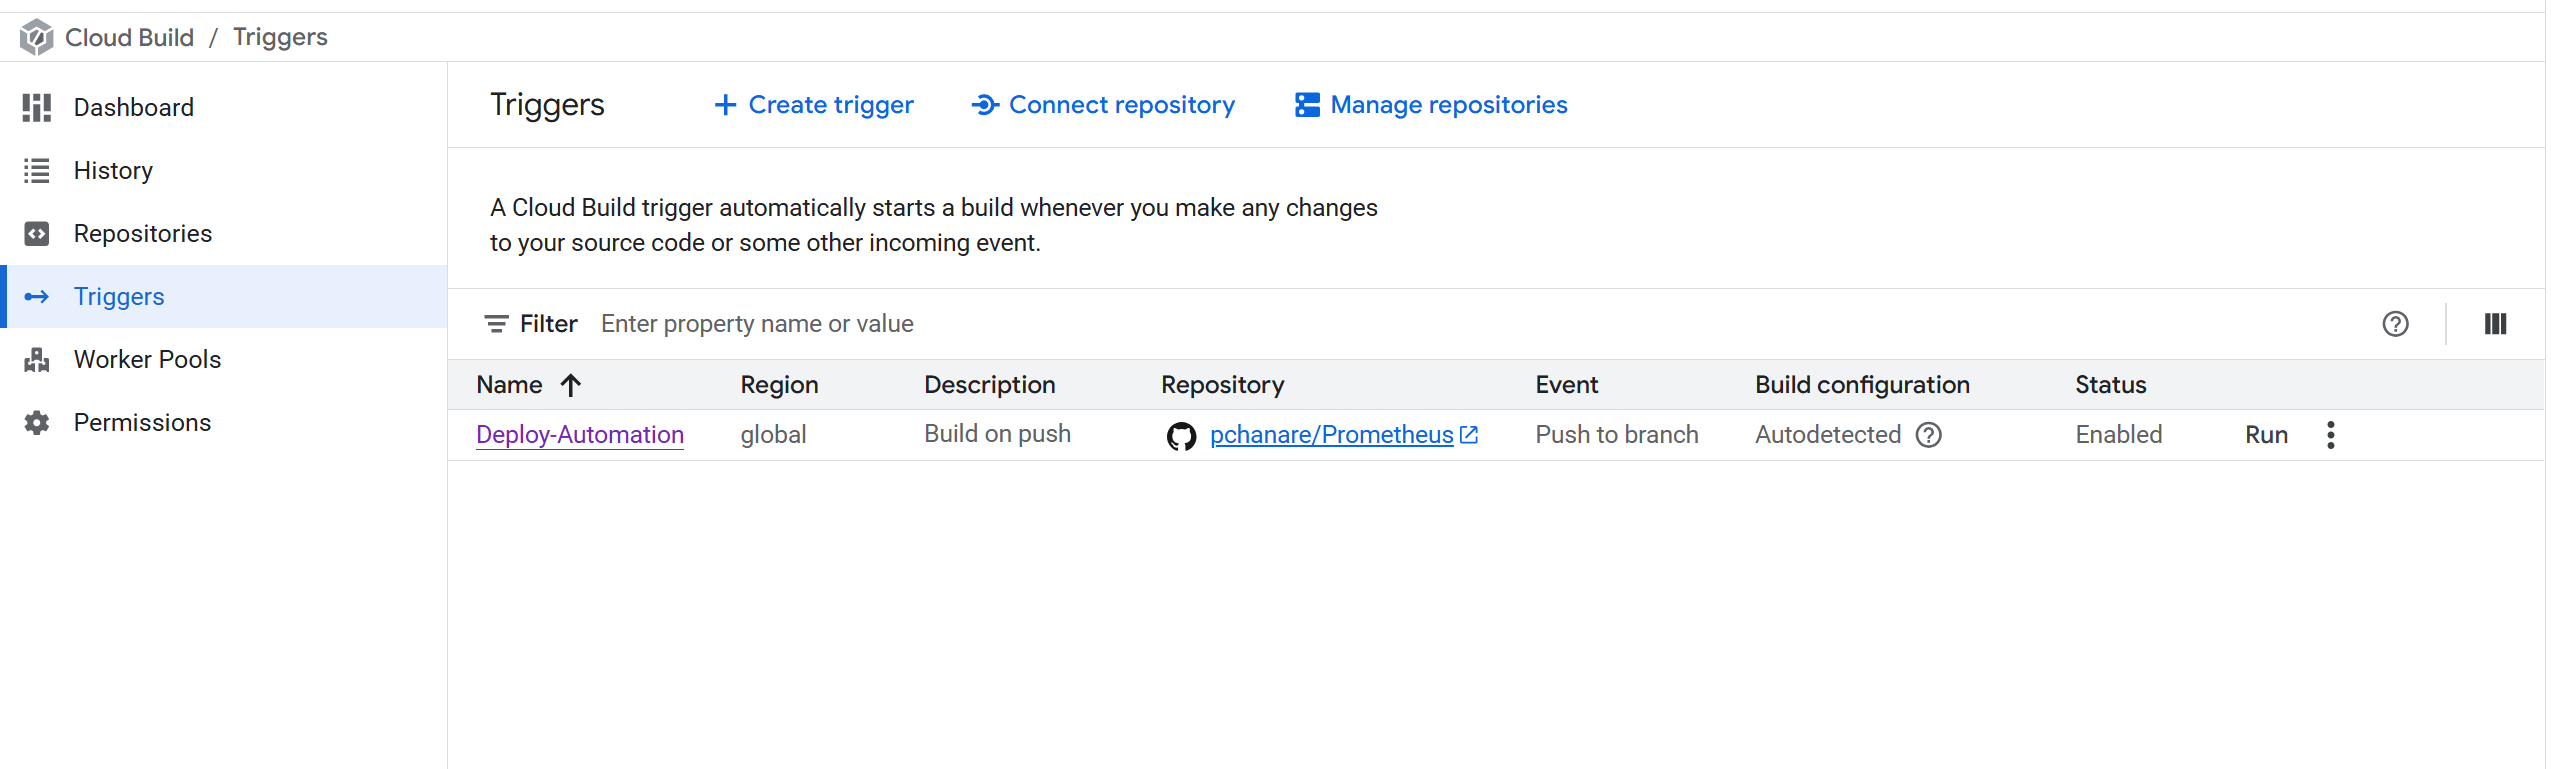The width and height of the screenshot is (2551, 769).
Task: Click Manage repositories
Action: pos(1431,105)
